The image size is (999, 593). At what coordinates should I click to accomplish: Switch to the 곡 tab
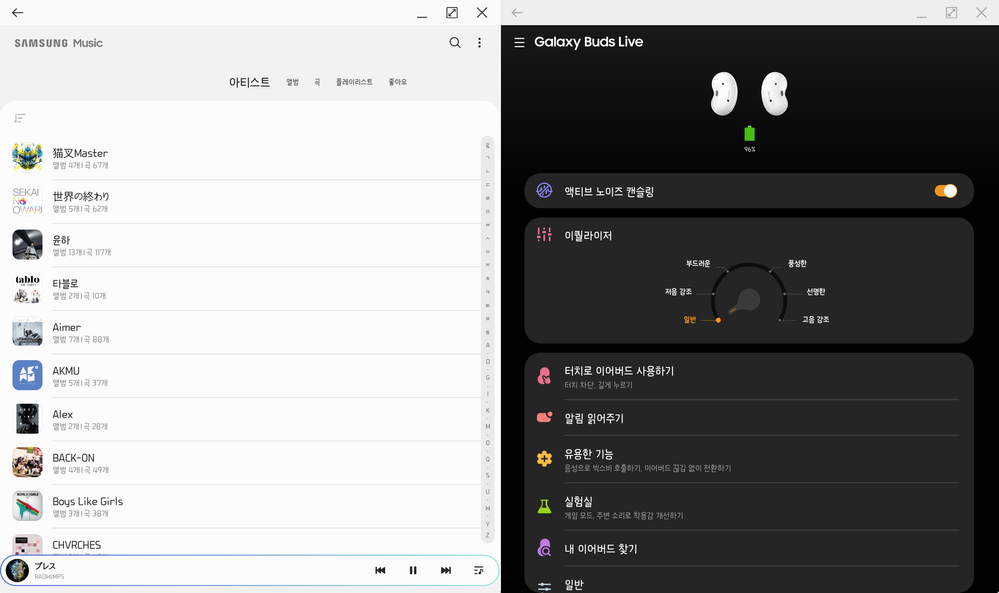pos(317,82)
